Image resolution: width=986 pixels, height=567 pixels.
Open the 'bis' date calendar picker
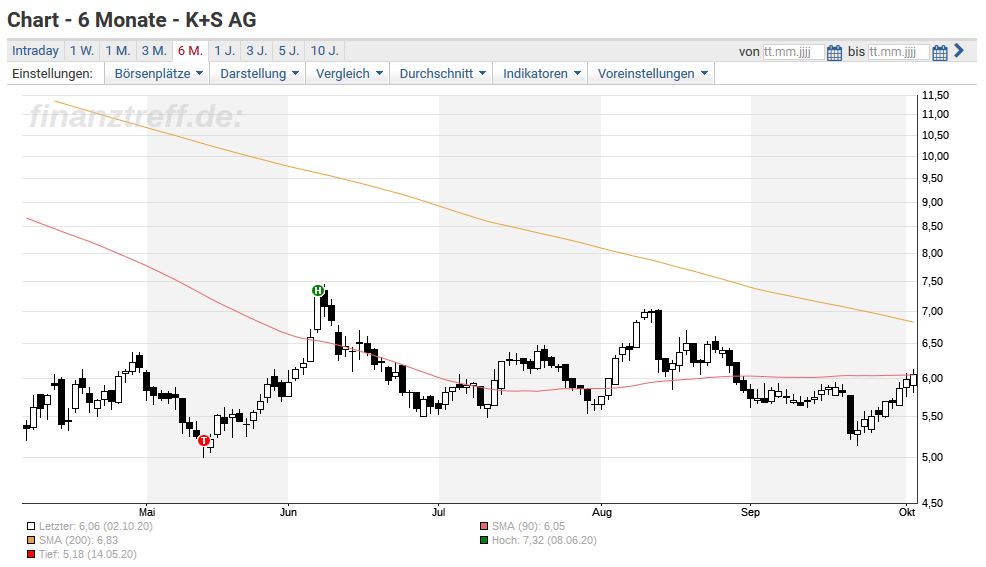pyautogui.click(x=939, y=52)
